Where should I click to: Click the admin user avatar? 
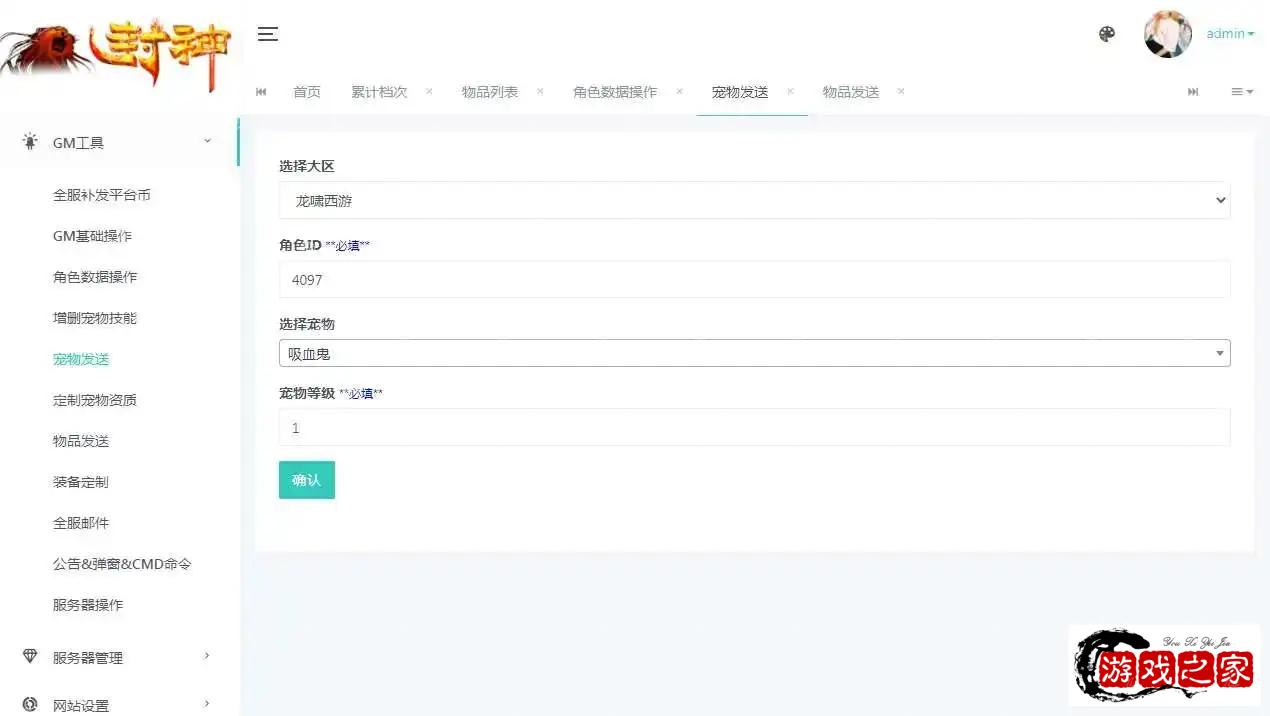point(1167,34)
